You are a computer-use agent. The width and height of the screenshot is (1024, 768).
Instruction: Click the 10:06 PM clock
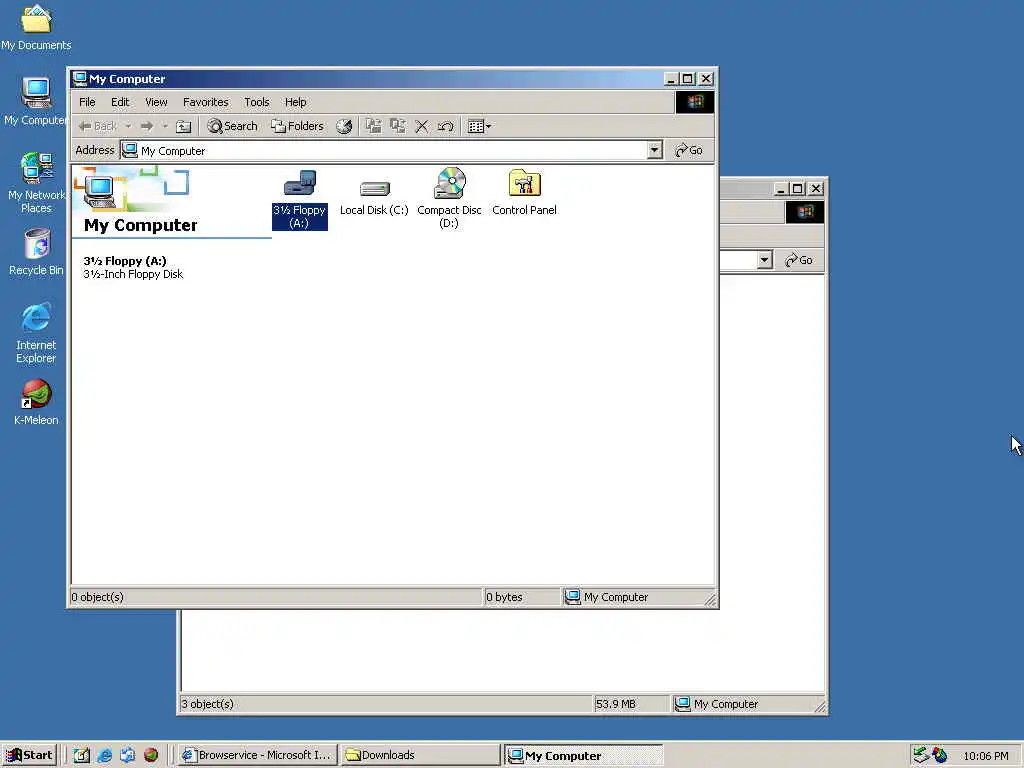[985, 756]
